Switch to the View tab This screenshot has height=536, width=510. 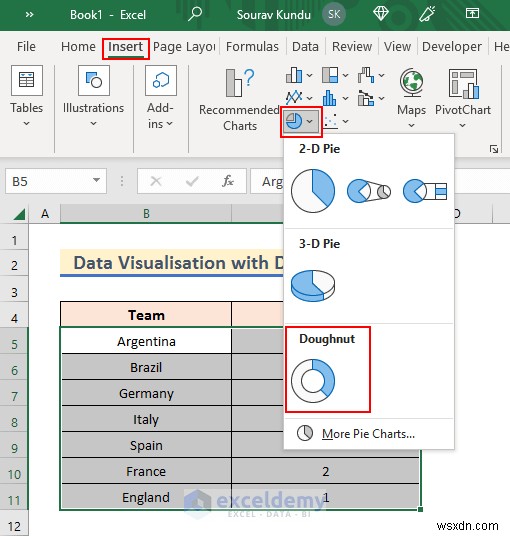pyautogui.click(x=397, y=46)
